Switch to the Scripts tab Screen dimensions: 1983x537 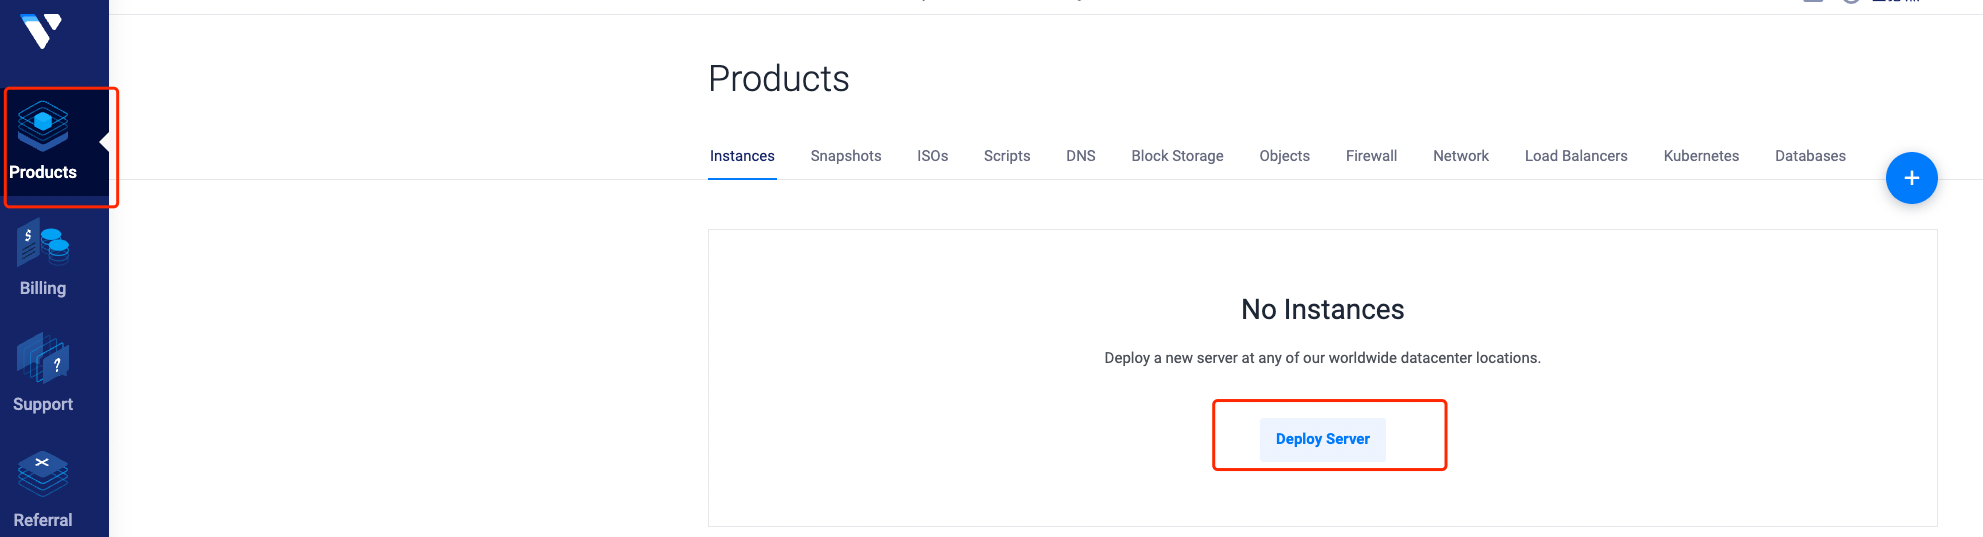(1006, 156)
